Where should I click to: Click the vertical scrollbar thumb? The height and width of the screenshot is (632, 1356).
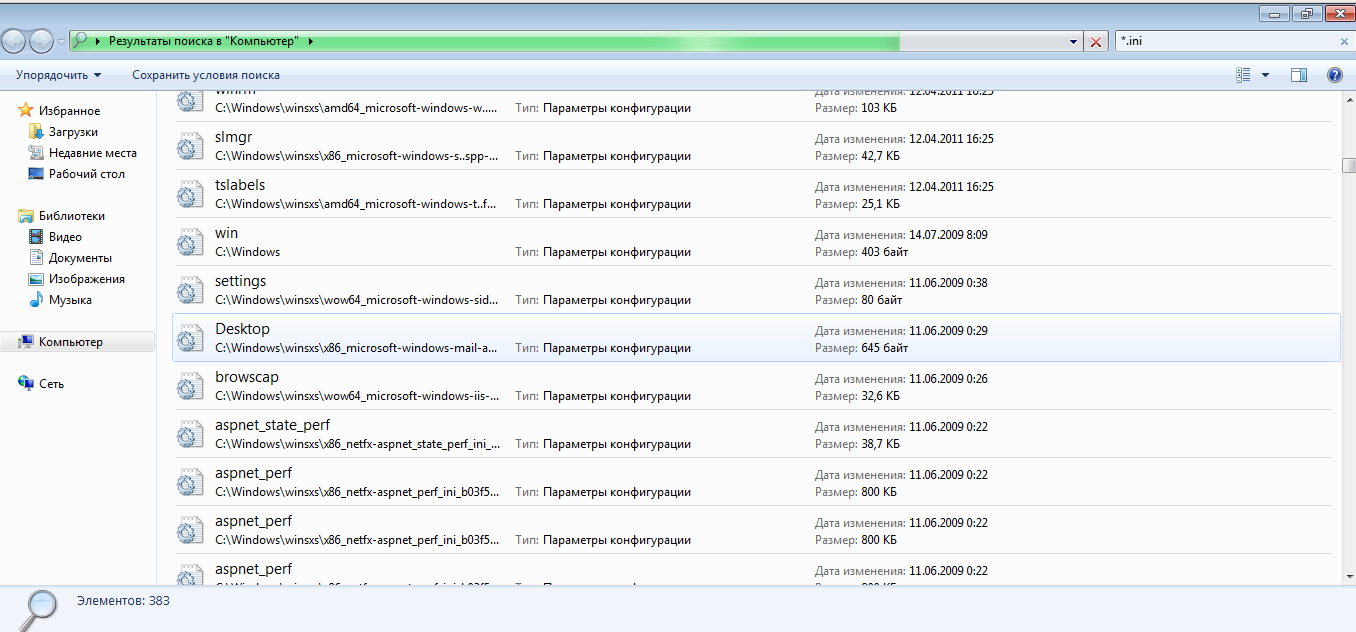[x=1348, y=165]
